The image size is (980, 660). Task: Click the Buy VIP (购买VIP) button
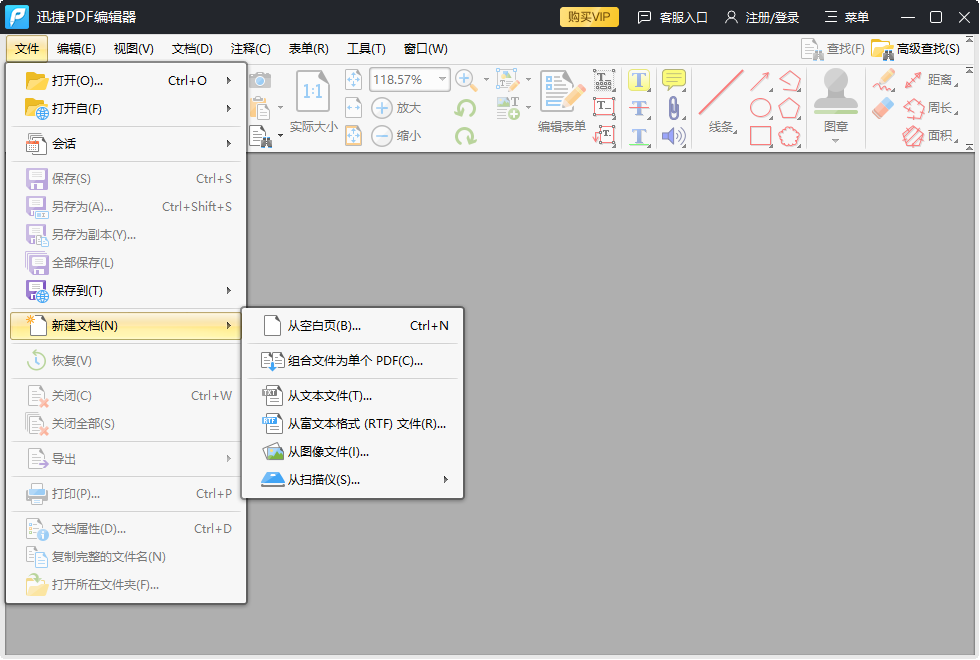[x=589, y=17]
